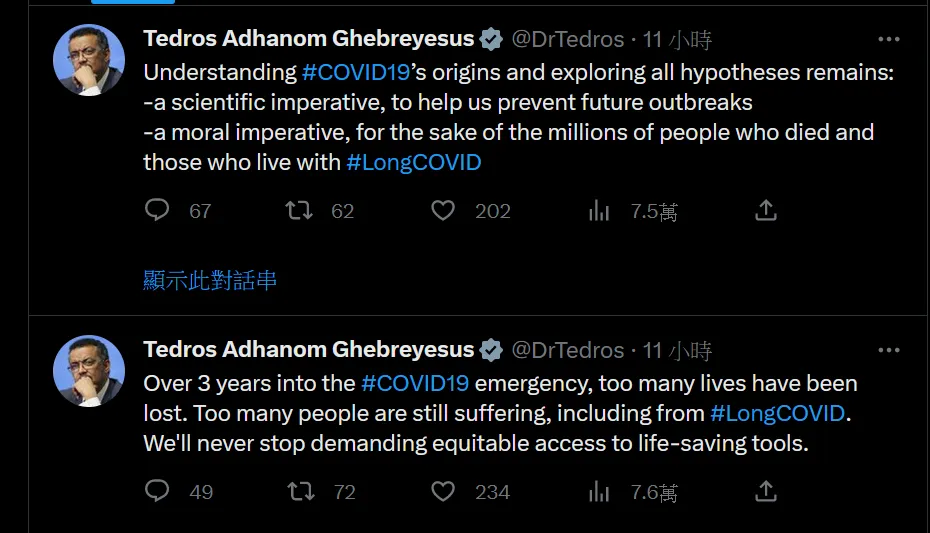Image resolution: width=930 pixels, height=533 pixels.
Task: Click 顯示此對話串 to show the thread
Action: pos(210,281)
